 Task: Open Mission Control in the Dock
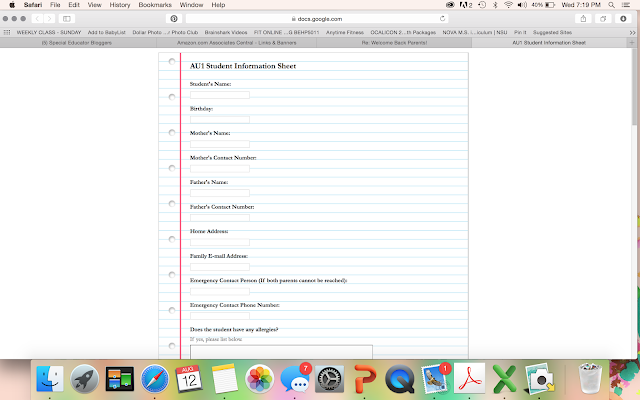click(120, 379)
